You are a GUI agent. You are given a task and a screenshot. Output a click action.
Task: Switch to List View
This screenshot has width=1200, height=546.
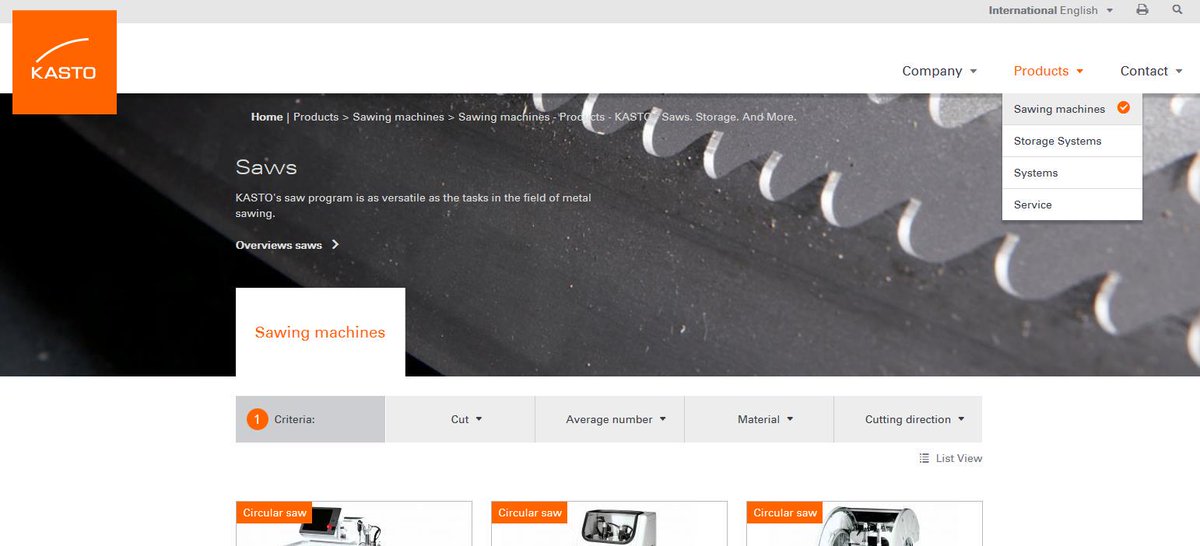(x=950, y=458)
